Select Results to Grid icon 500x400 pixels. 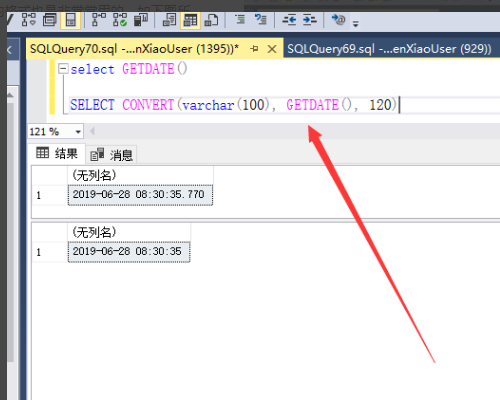click(190, 20)
